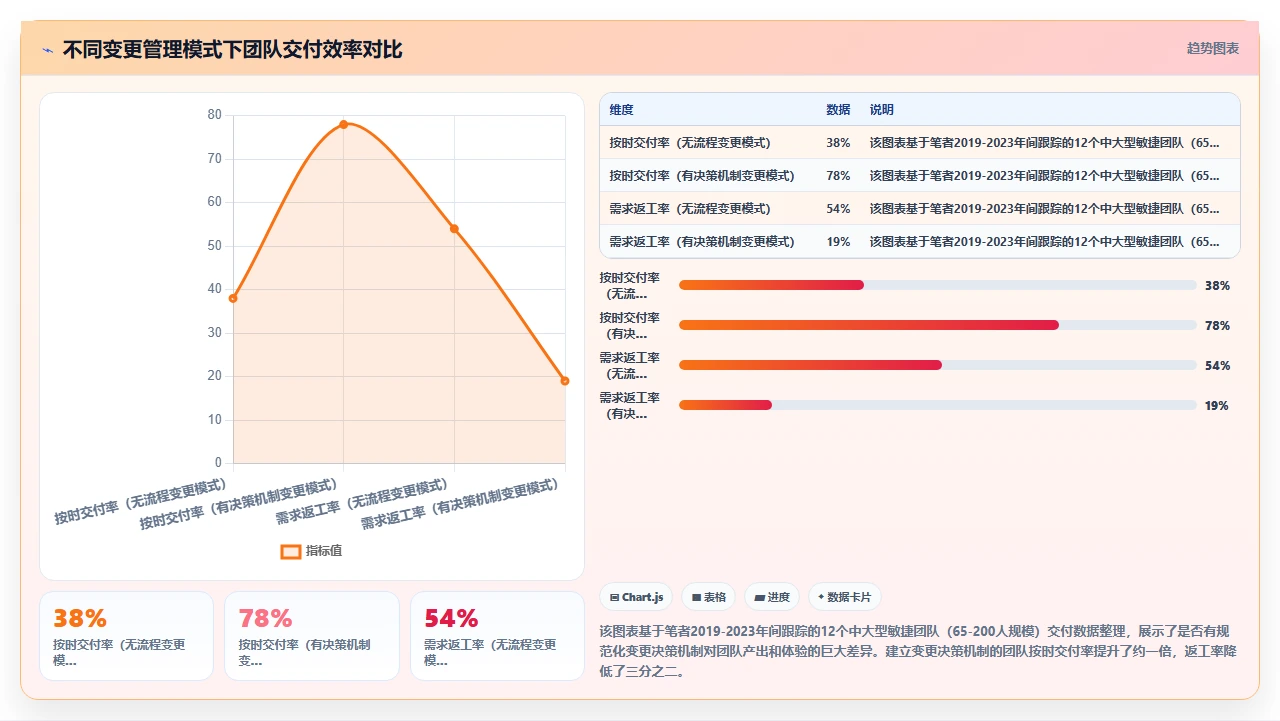Click the 数据 column header

(838, 110)
